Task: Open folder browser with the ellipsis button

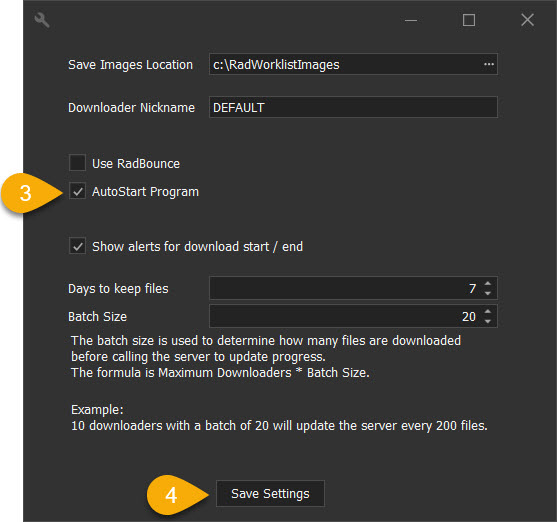Action: pos(489,64)
